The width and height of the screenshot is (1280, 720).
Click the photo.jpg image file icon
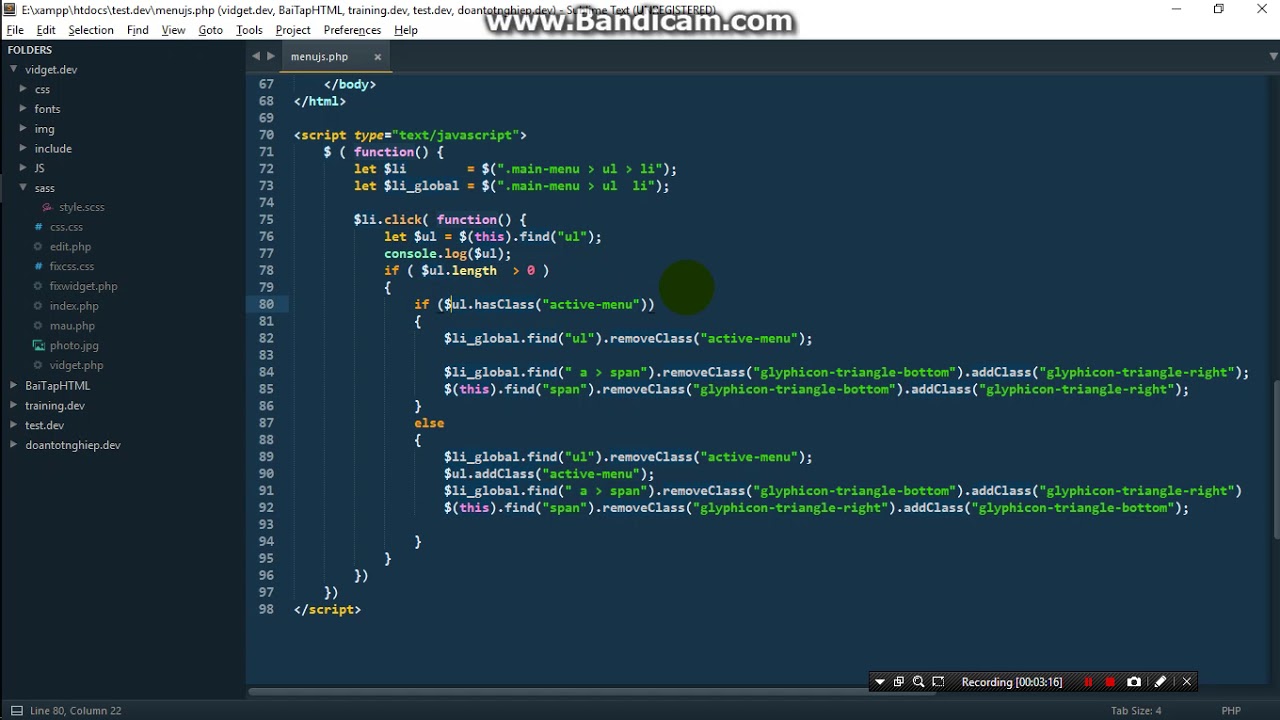[x=38, y=345]
